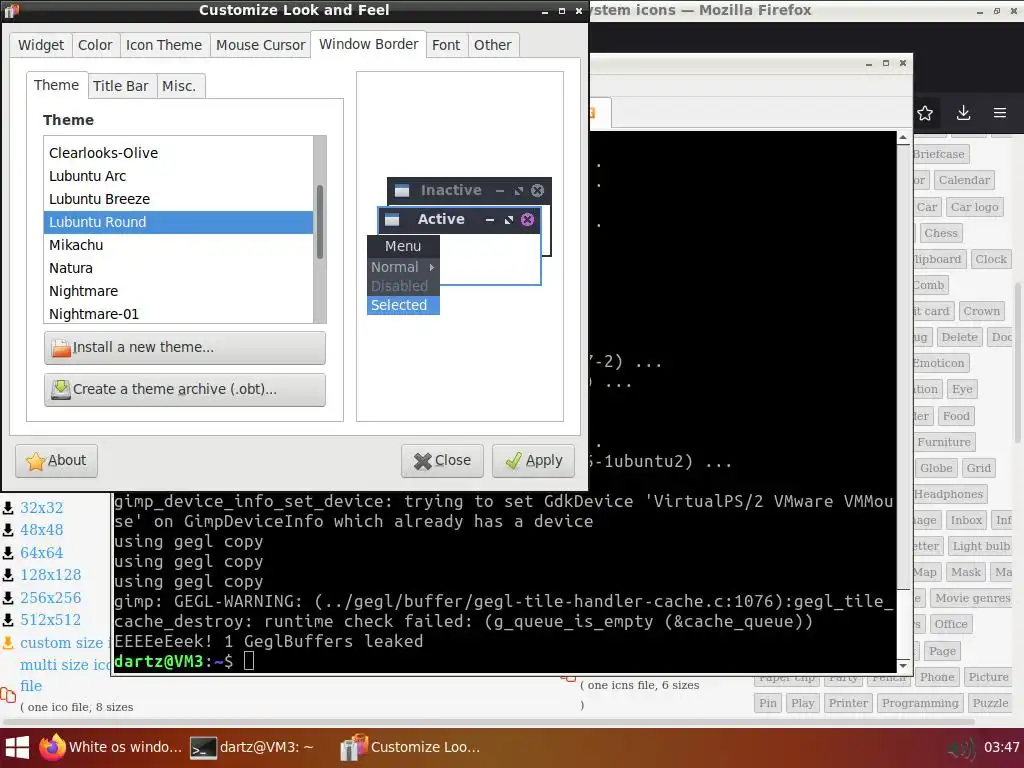Click download icon beside 128x128
Image resolution: width=1024 pixels, height=768 pixels.
point(8,575)
